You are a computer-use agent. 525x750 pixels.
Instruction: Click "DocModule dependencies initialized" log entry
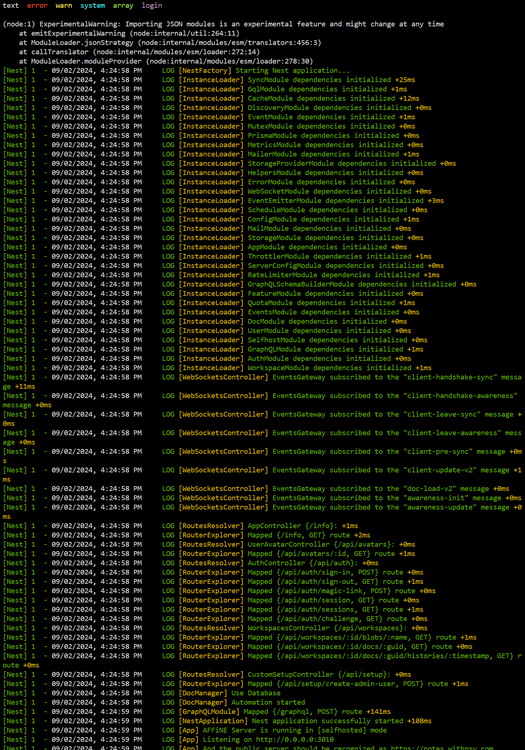click(327, 321)
